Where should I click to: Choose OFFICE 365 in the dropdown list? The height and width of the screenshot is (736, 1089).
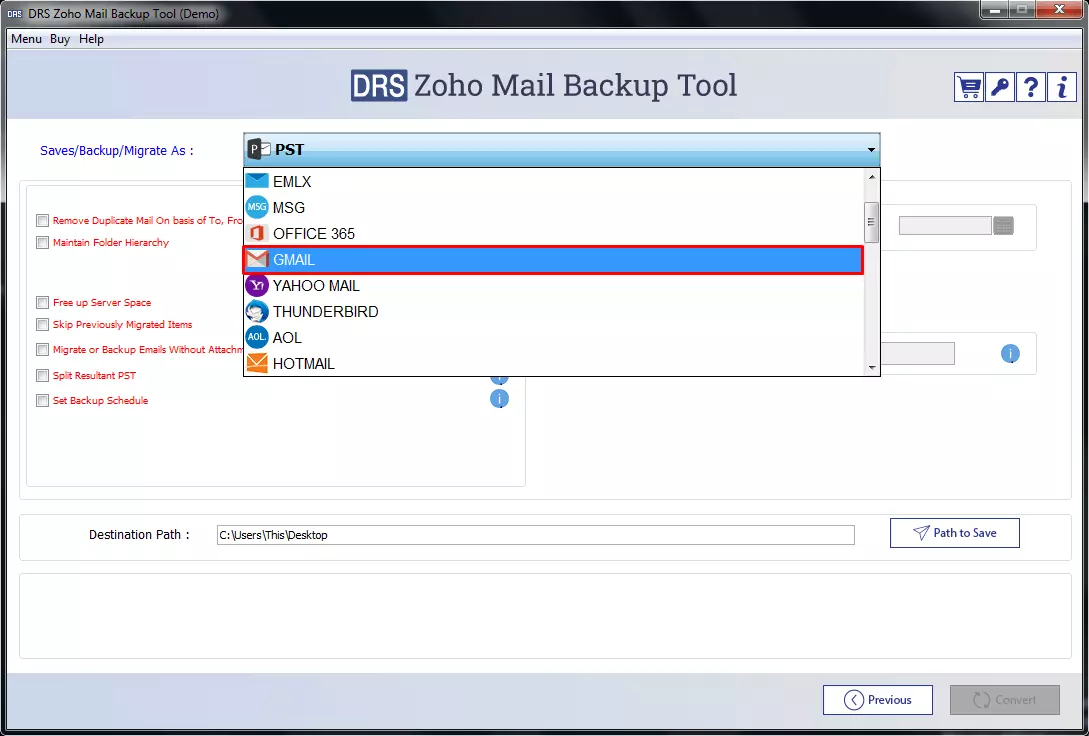554,234
